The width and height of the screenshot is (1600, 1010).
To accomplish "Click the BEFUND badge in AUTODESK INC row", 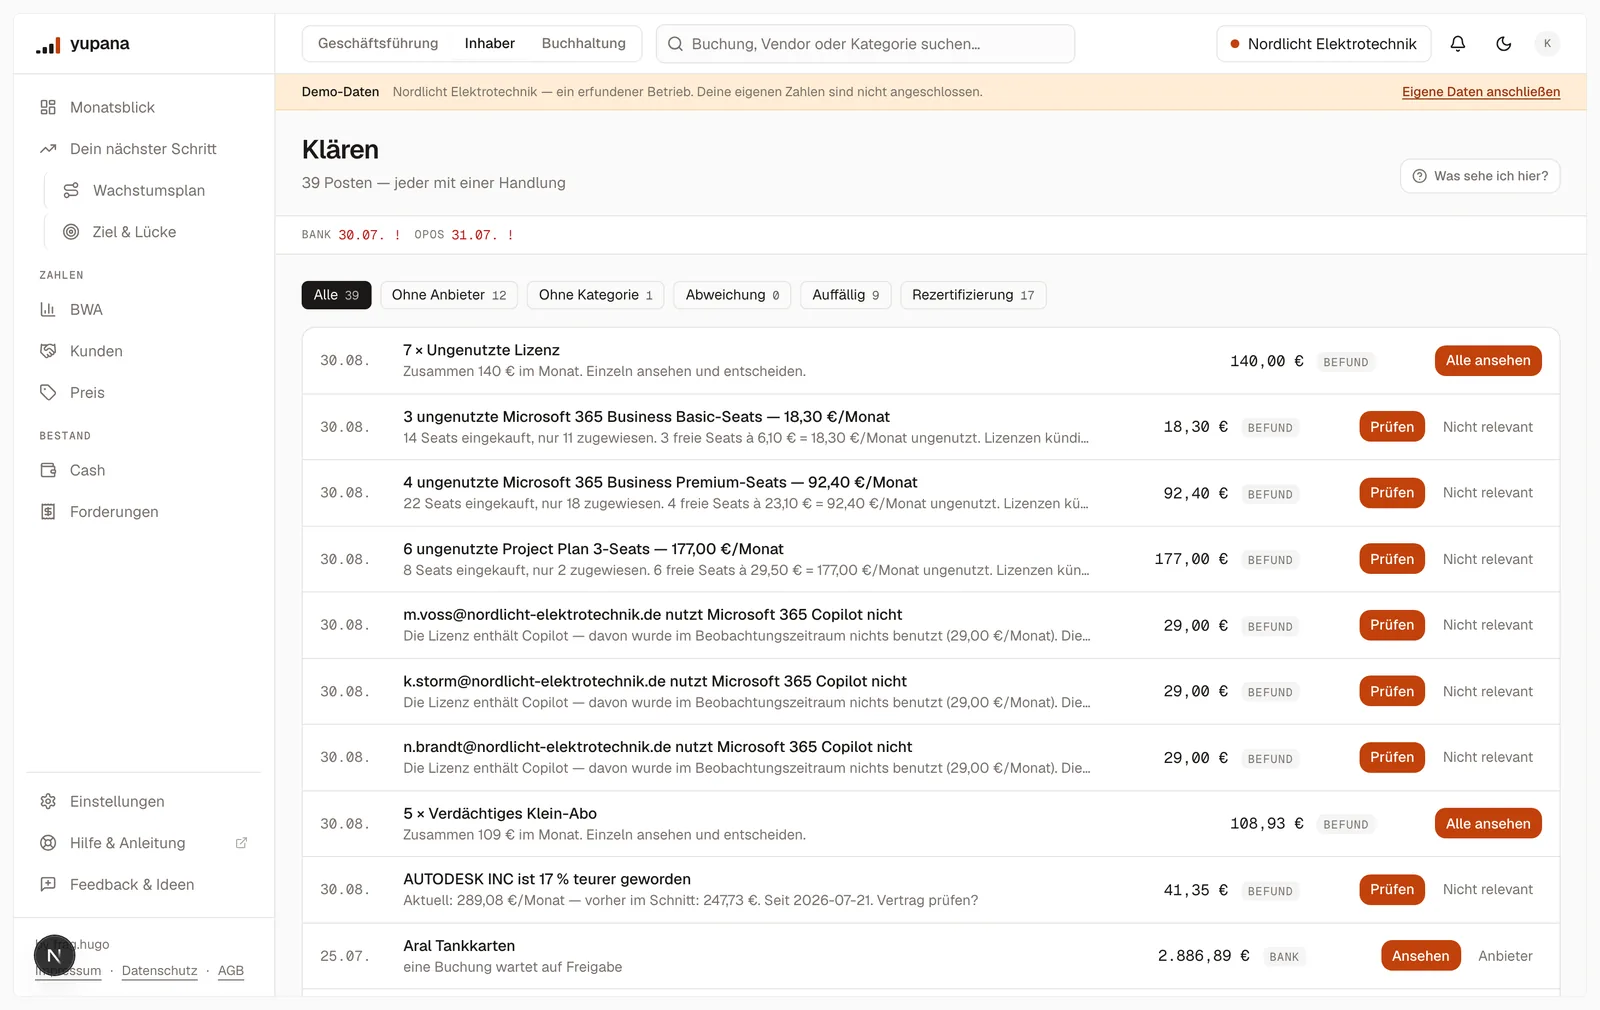I will tap(1270, 891).
